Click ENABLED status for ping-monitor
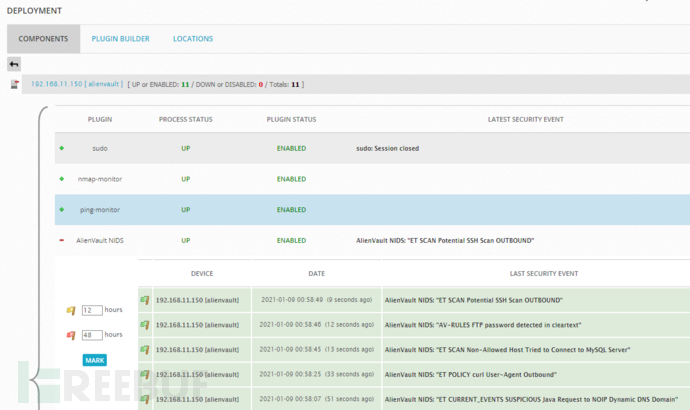 pyautogui.click(x=291, y=210)
